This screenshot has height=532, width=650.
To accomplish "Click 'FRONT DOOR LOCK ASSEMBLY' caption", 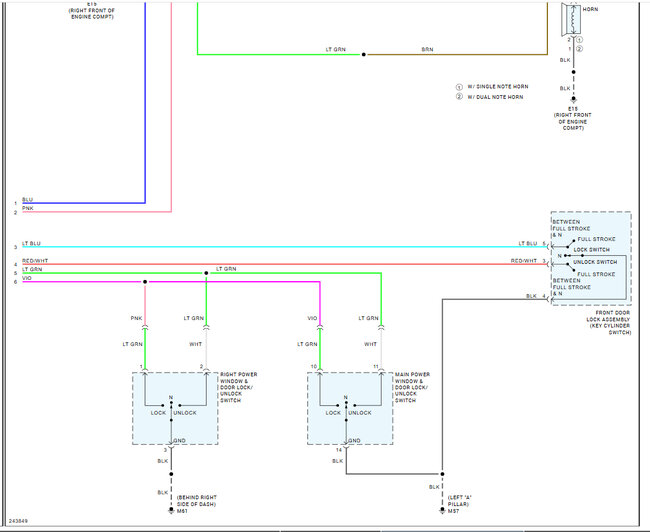I will (x=608, y=323).
